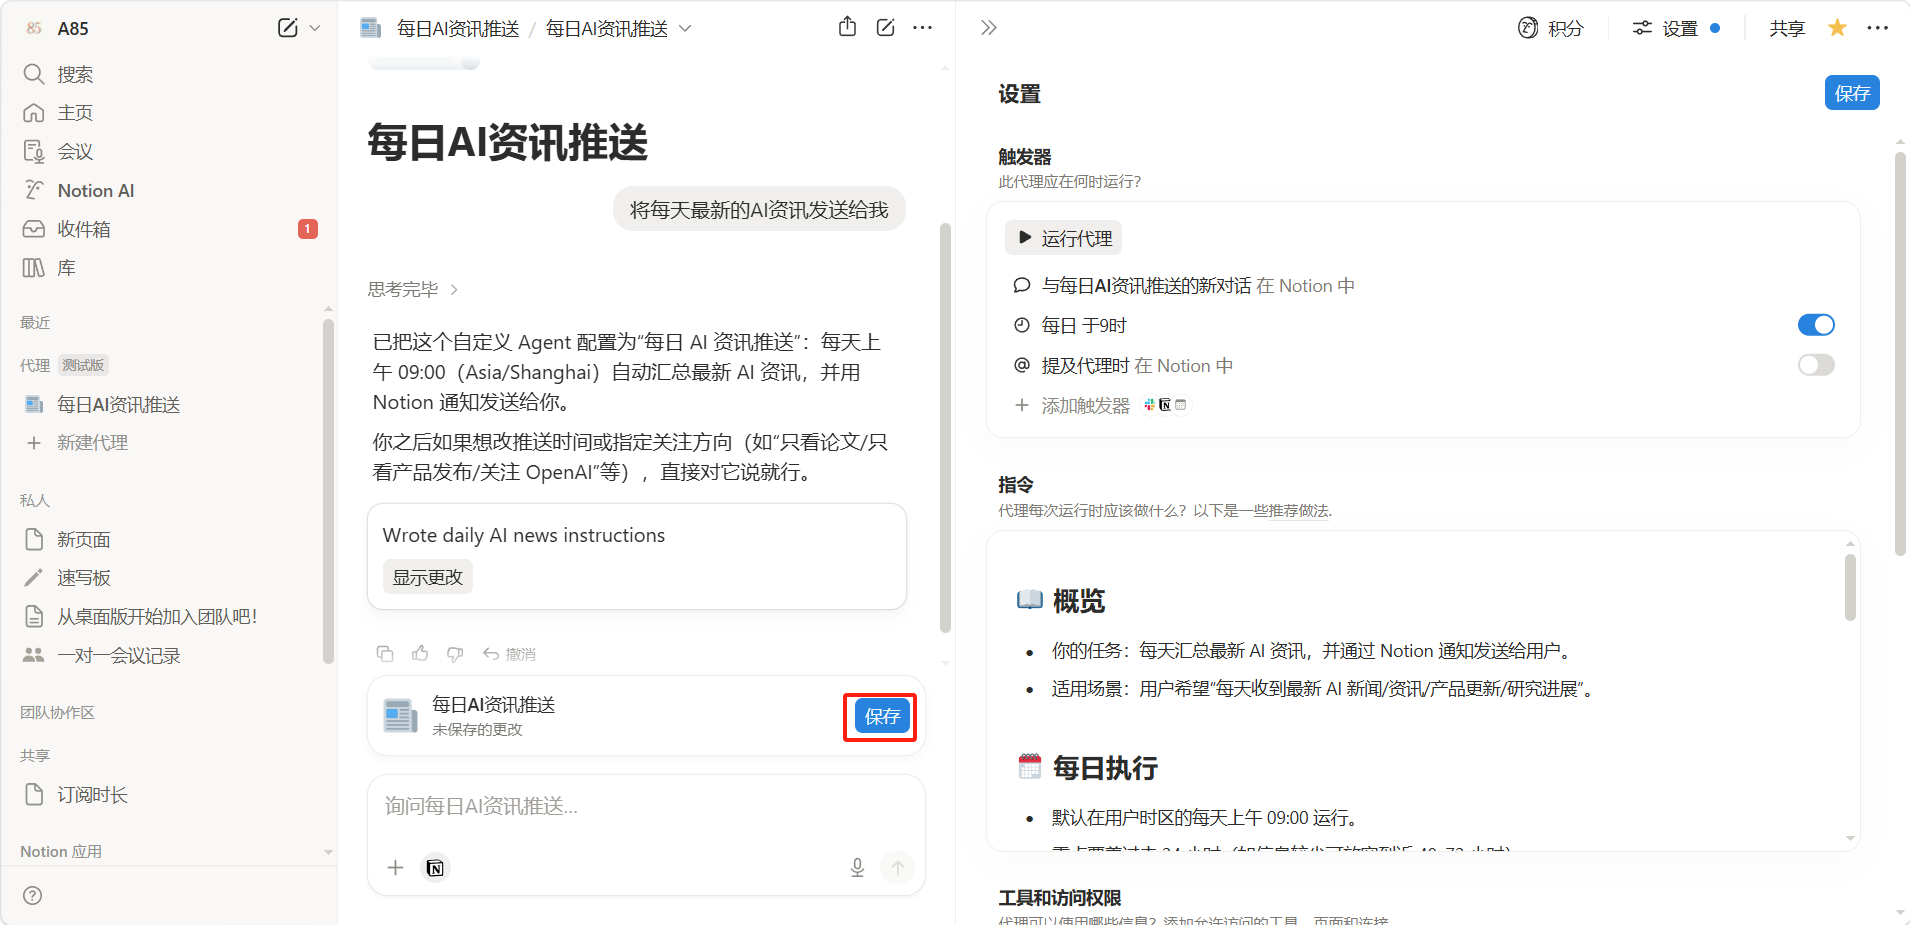Viewport: 1910px width, 925px height.
Task: Give the response a thumbs up
Action: 420,654
